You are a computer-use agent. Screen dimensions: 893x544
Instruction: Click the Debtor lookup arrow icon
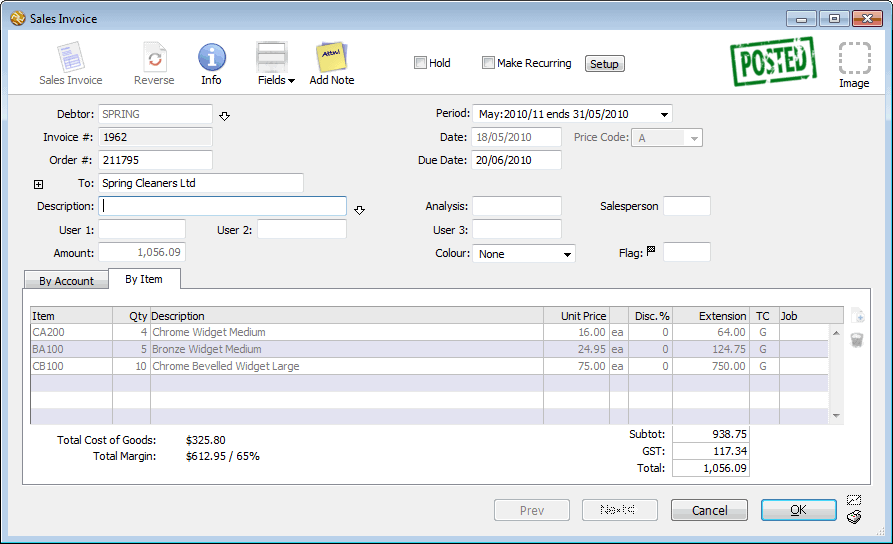(224, 116)
